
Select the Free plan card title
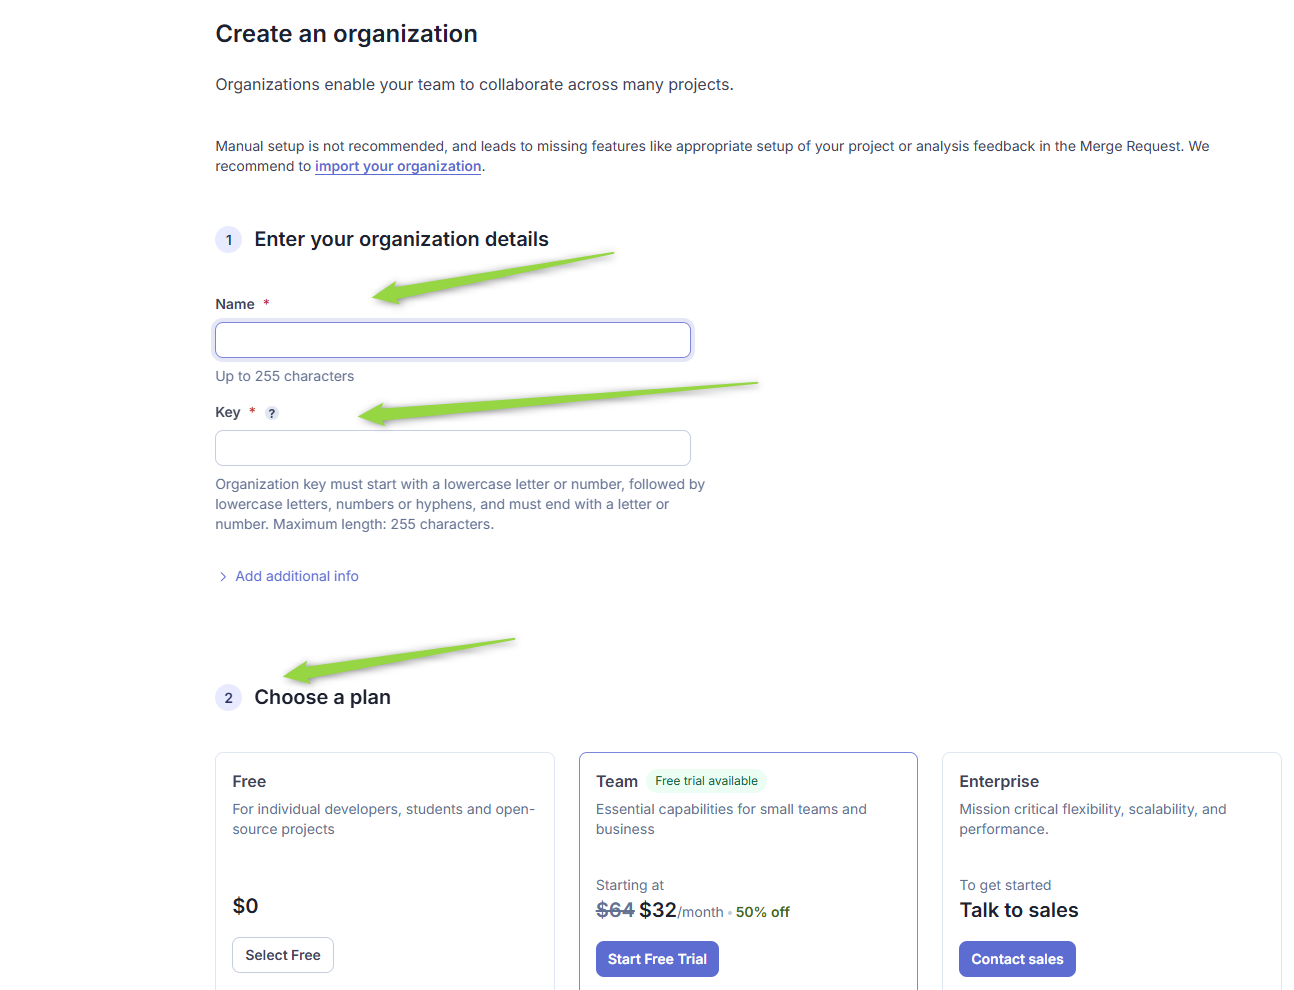point(249,782)
